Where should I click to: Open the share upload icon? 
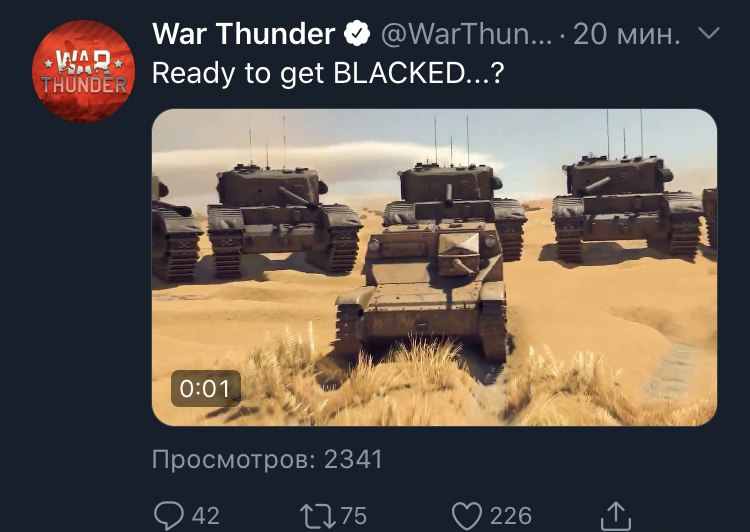pyautogui.click(x=616, y=516)
